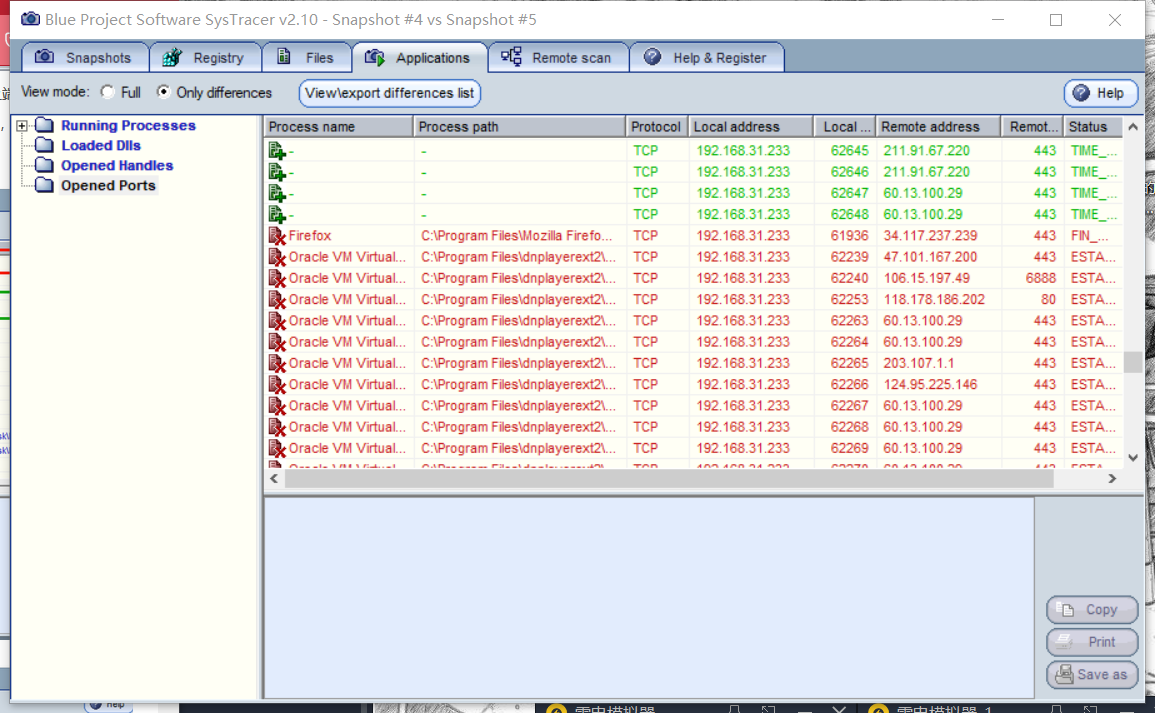
Task: Click removed icon on port 62239 row
Action: tap(277, 257)
